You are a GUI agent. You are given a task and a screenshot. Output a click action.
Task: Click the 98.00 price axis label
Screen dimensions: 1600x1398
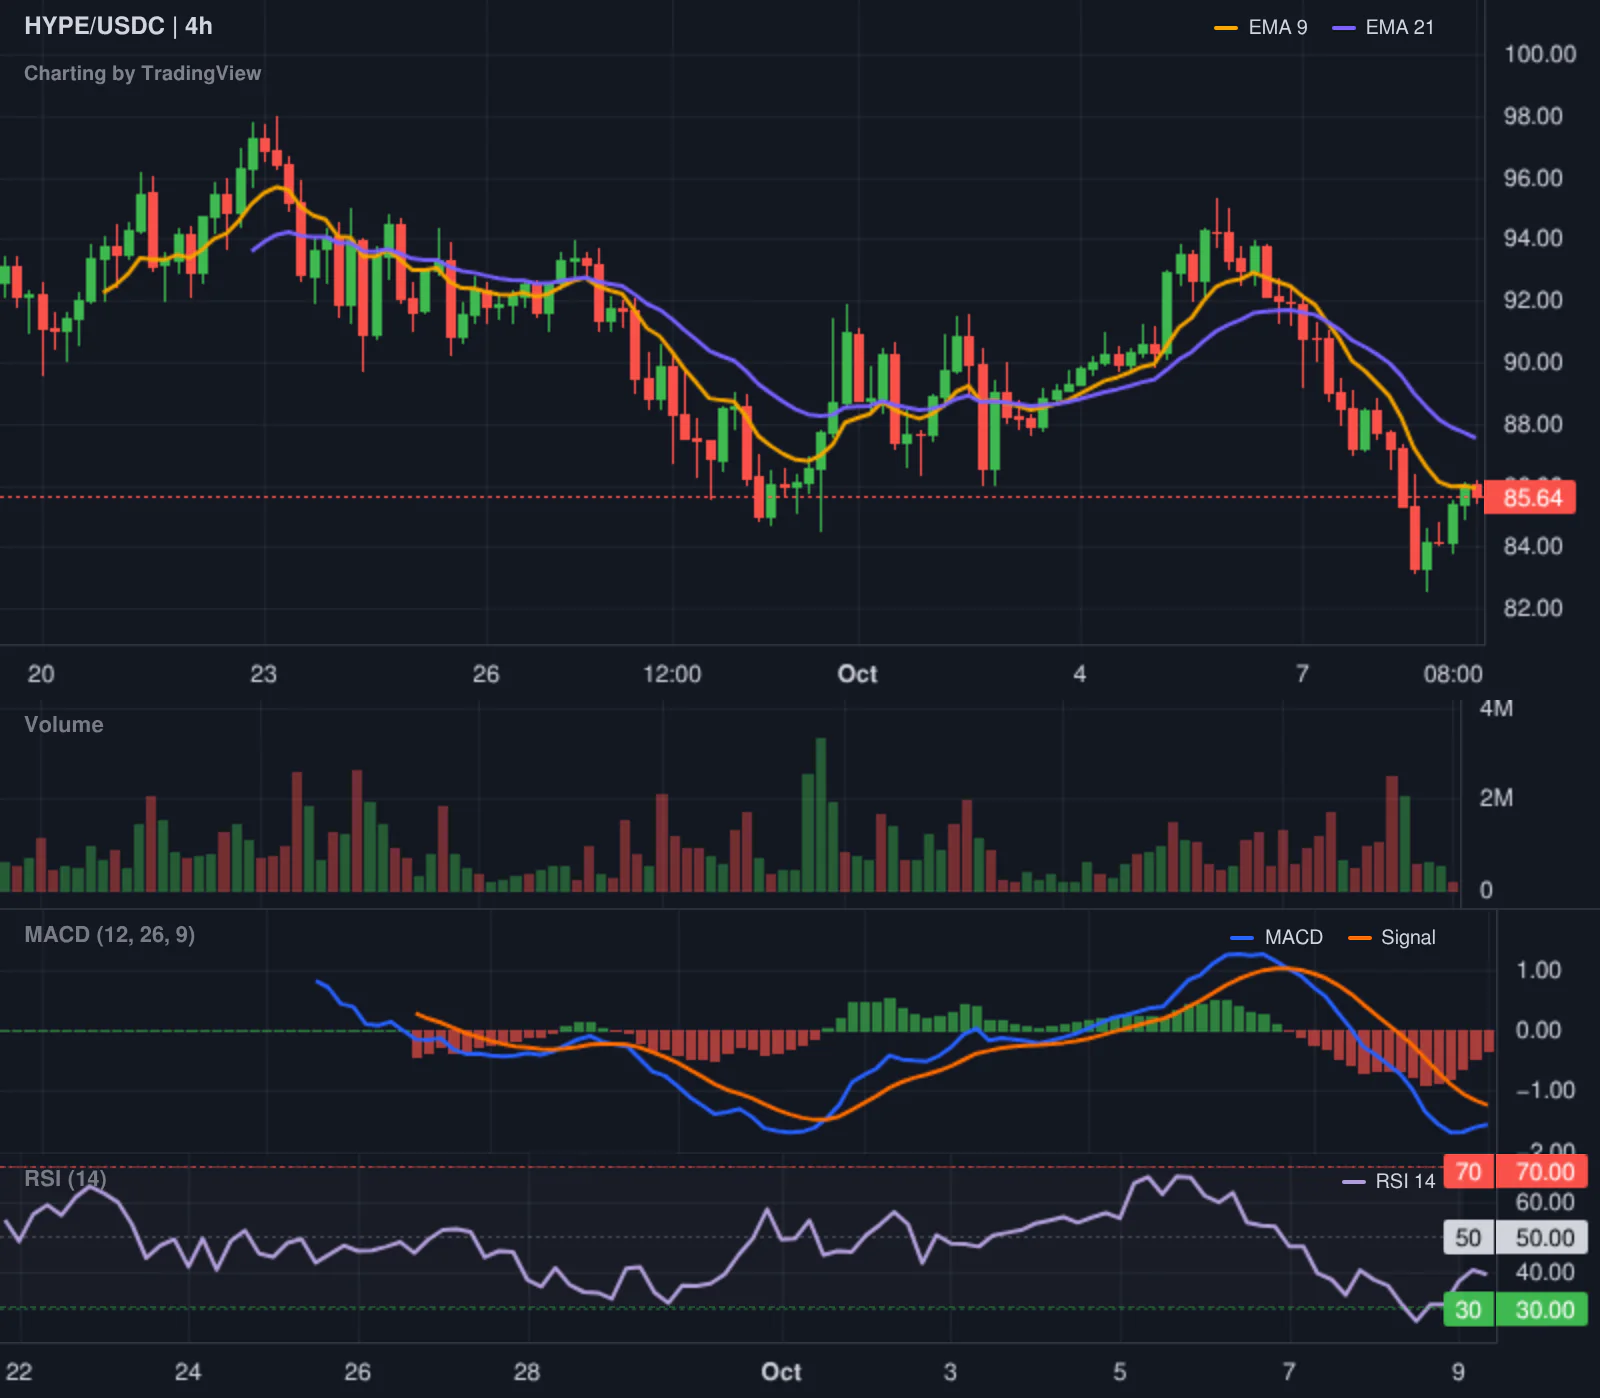tap(1533, 116)
